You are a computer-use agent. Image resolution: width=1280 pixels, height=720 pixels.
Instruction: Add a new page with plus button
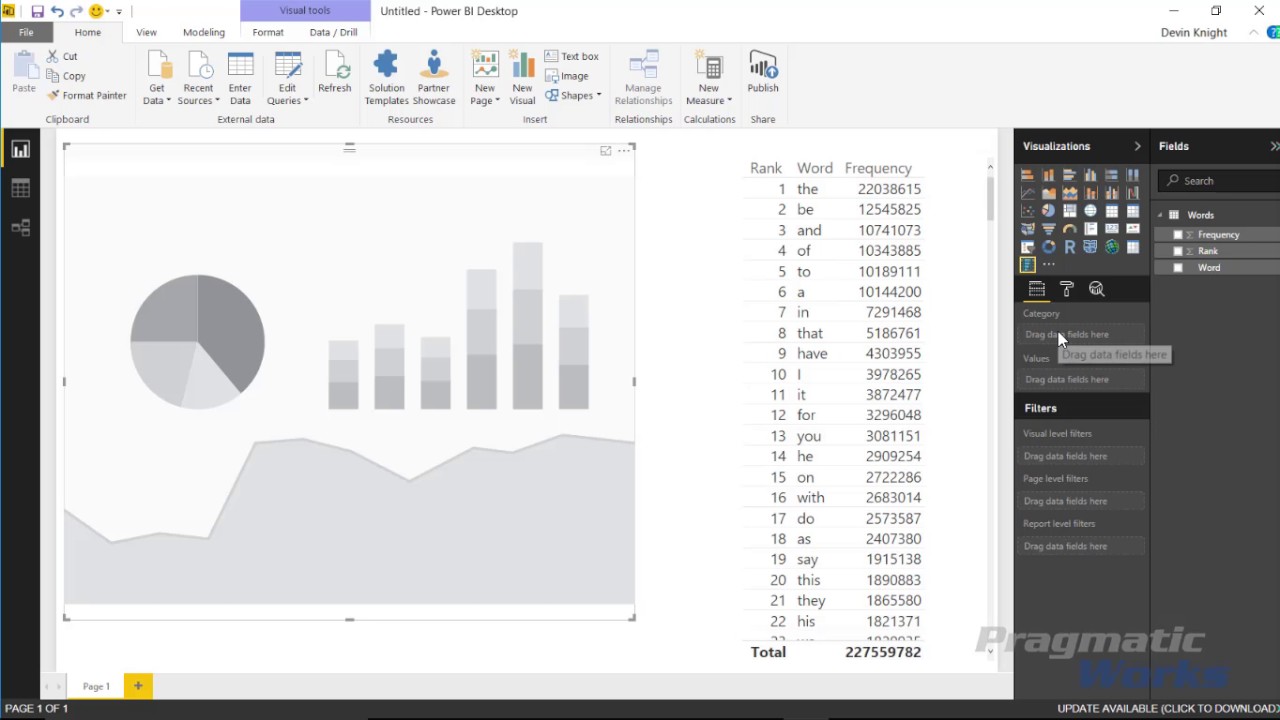[138, 686]
